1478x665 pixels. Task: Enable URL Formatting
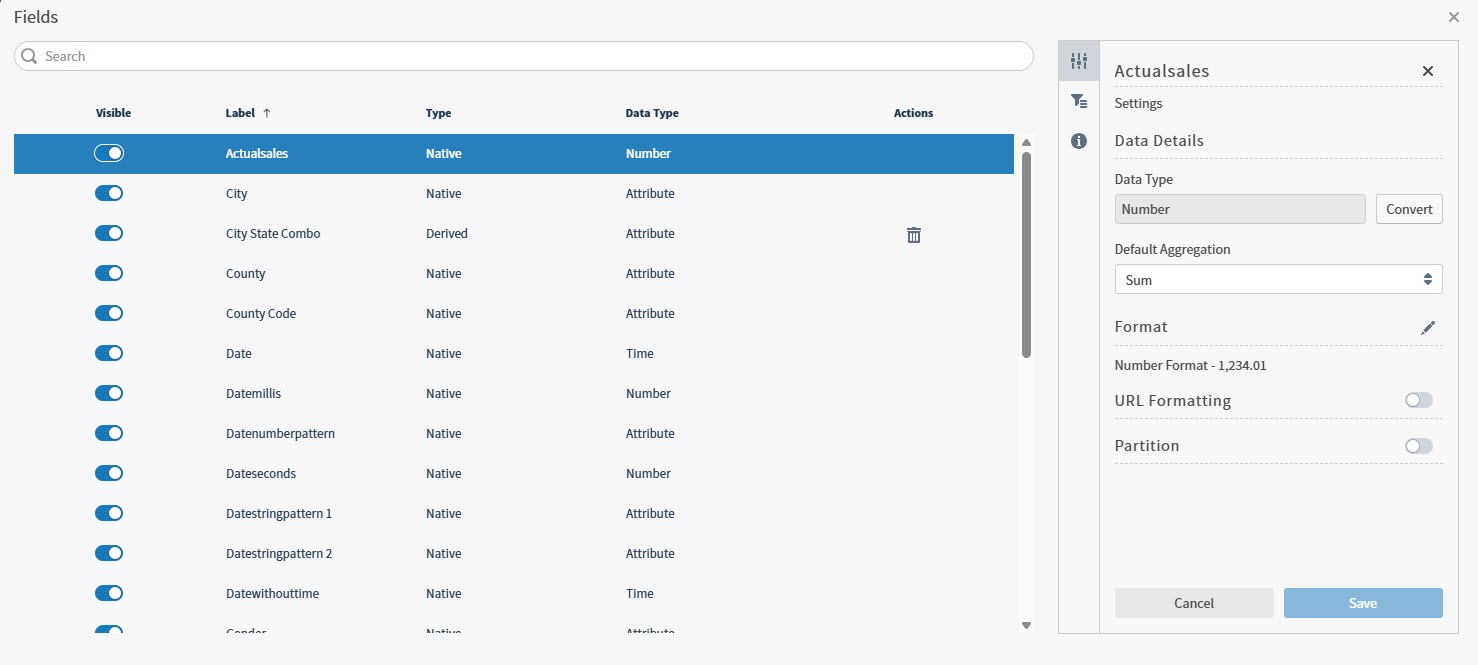[x=1418, y=400]
